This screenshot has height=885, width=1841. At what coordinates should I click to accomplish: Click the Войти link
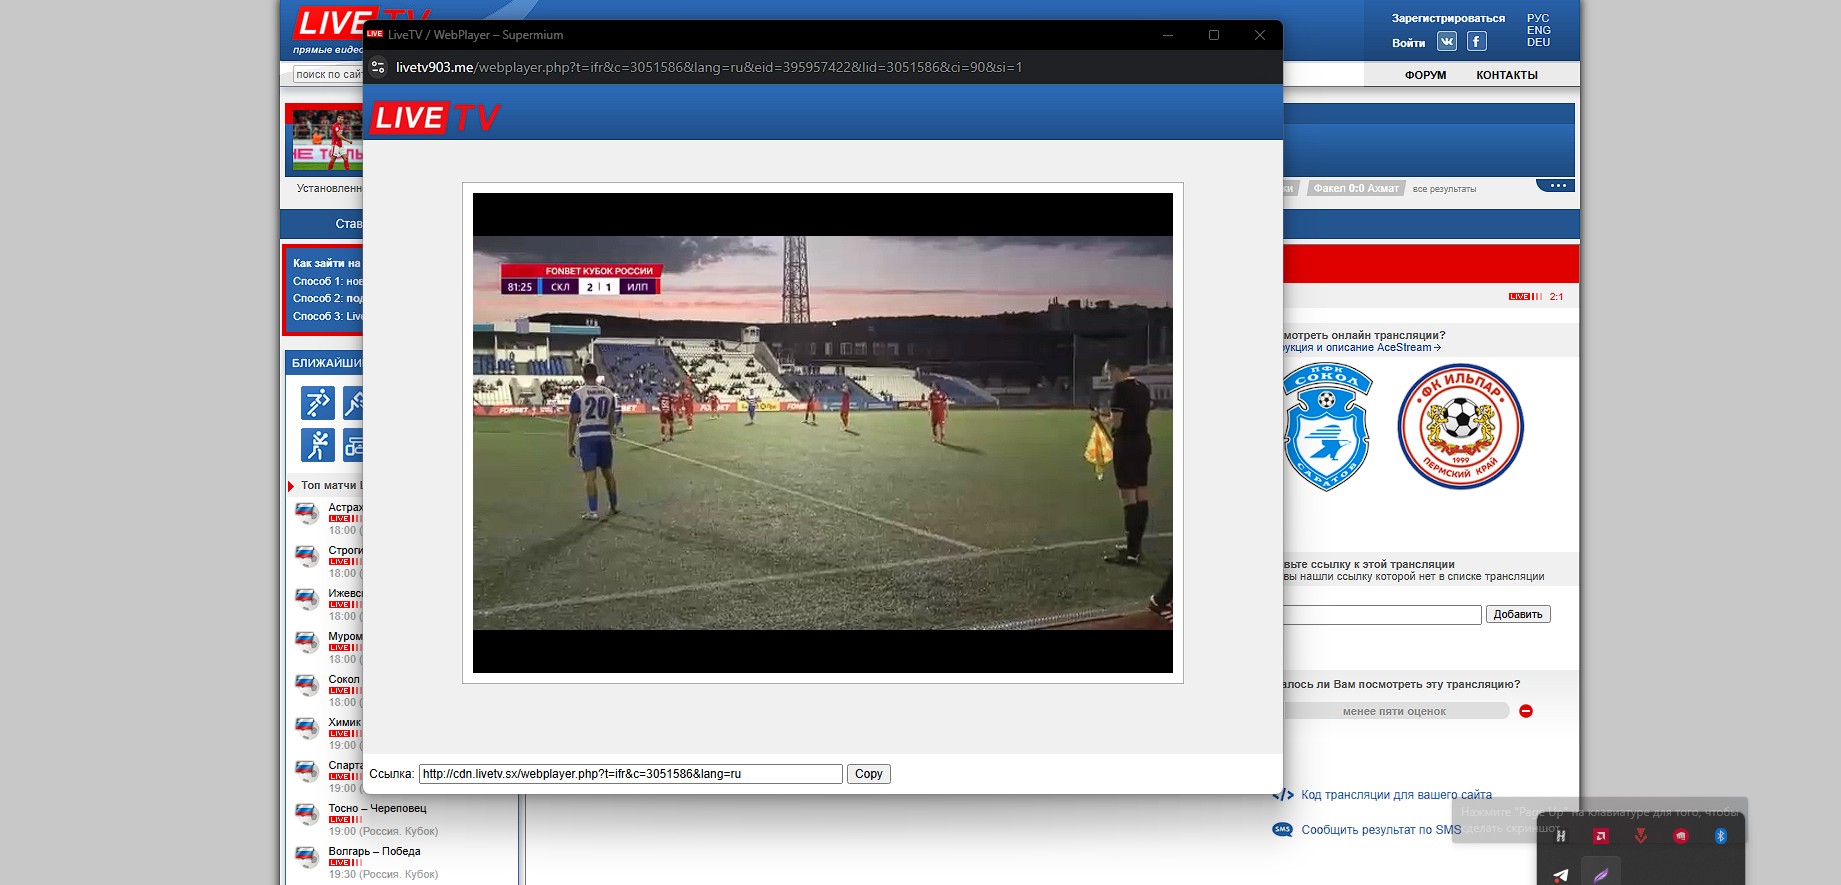click(x=1408, y=43)
